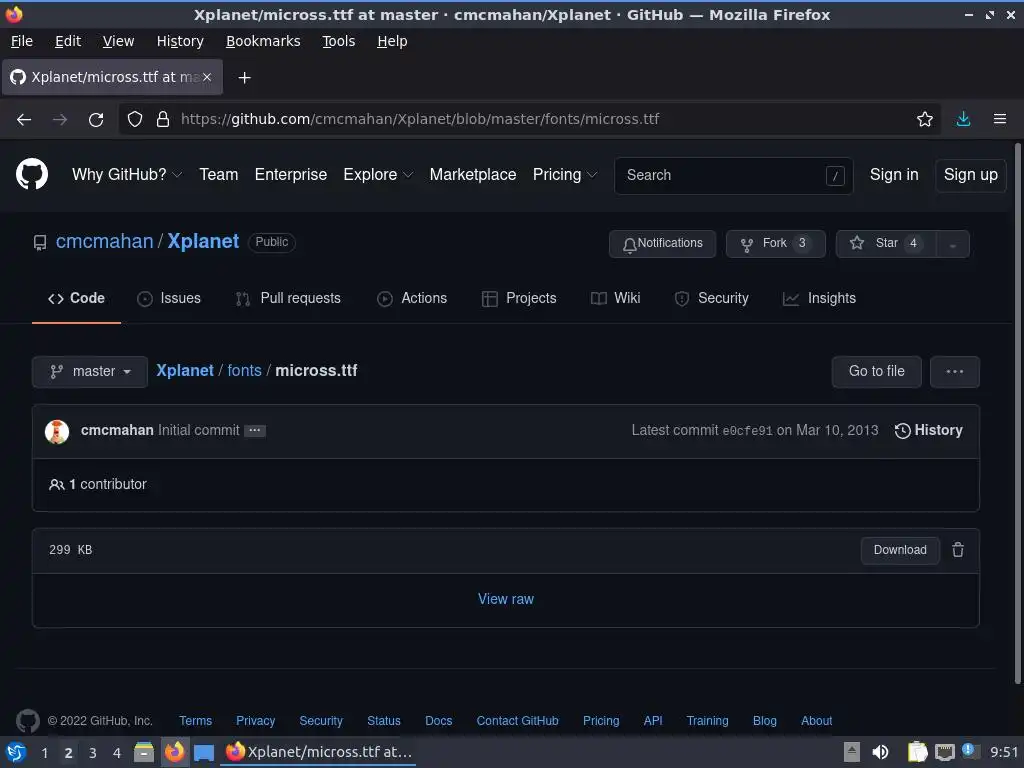Open cmcmahan owner profile link

pos(104,241)
